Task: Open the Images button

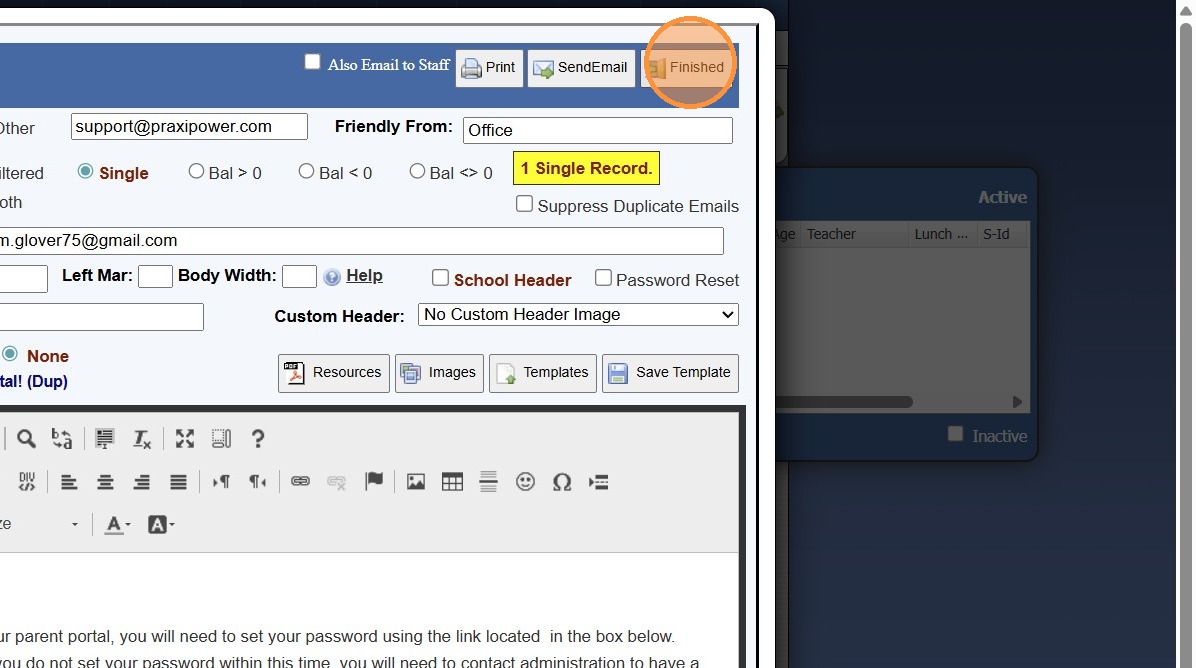Action: click(439, 373)
